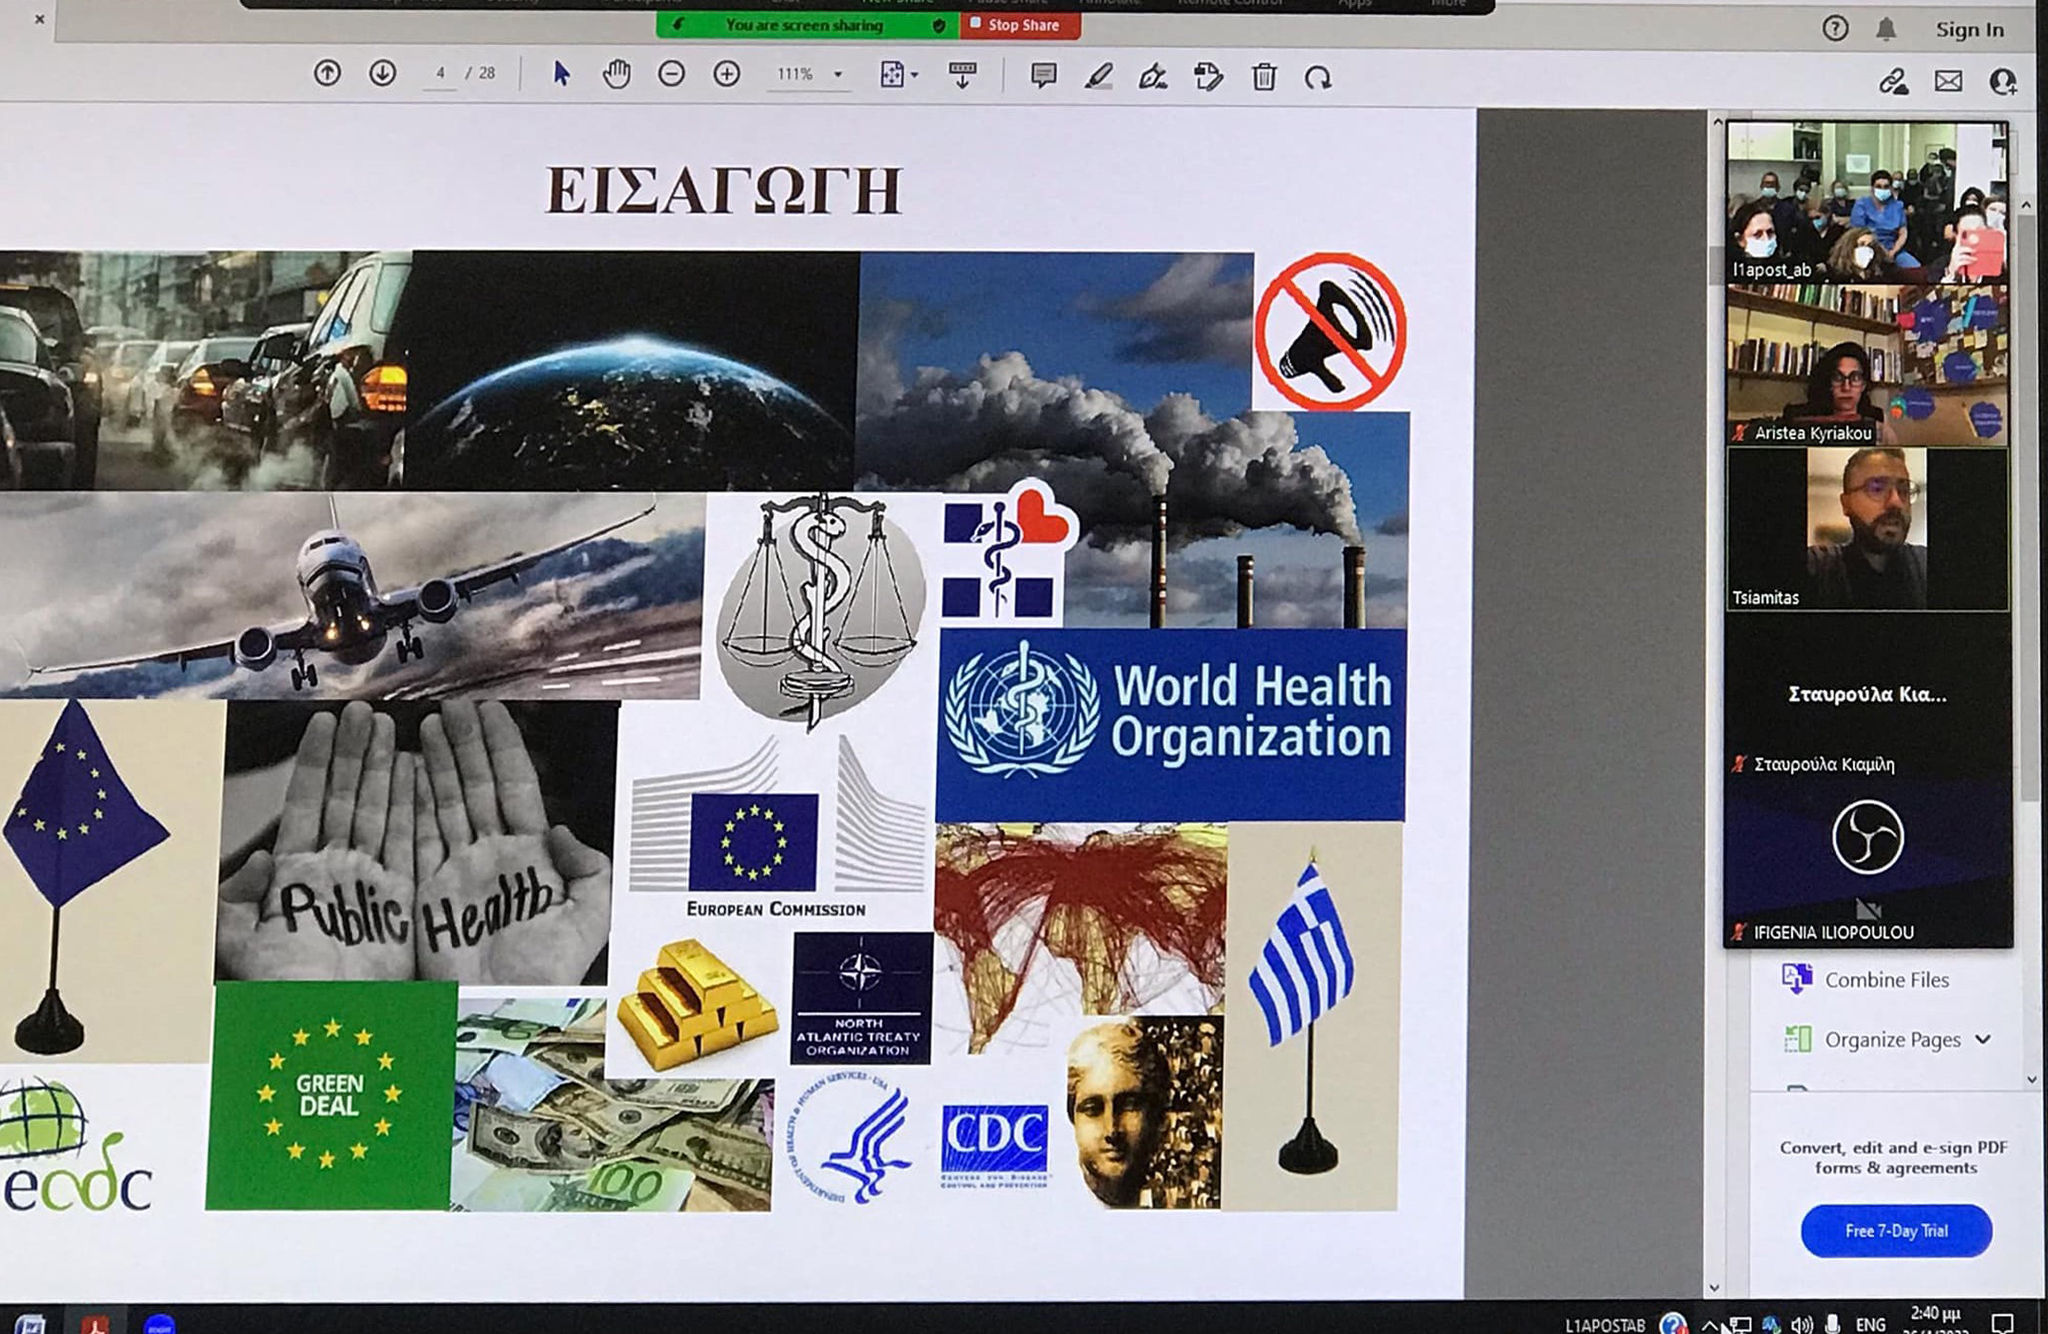Screen dimensions: 2048x1334
Task: Go to next page with down arrow
Action: 382,73
